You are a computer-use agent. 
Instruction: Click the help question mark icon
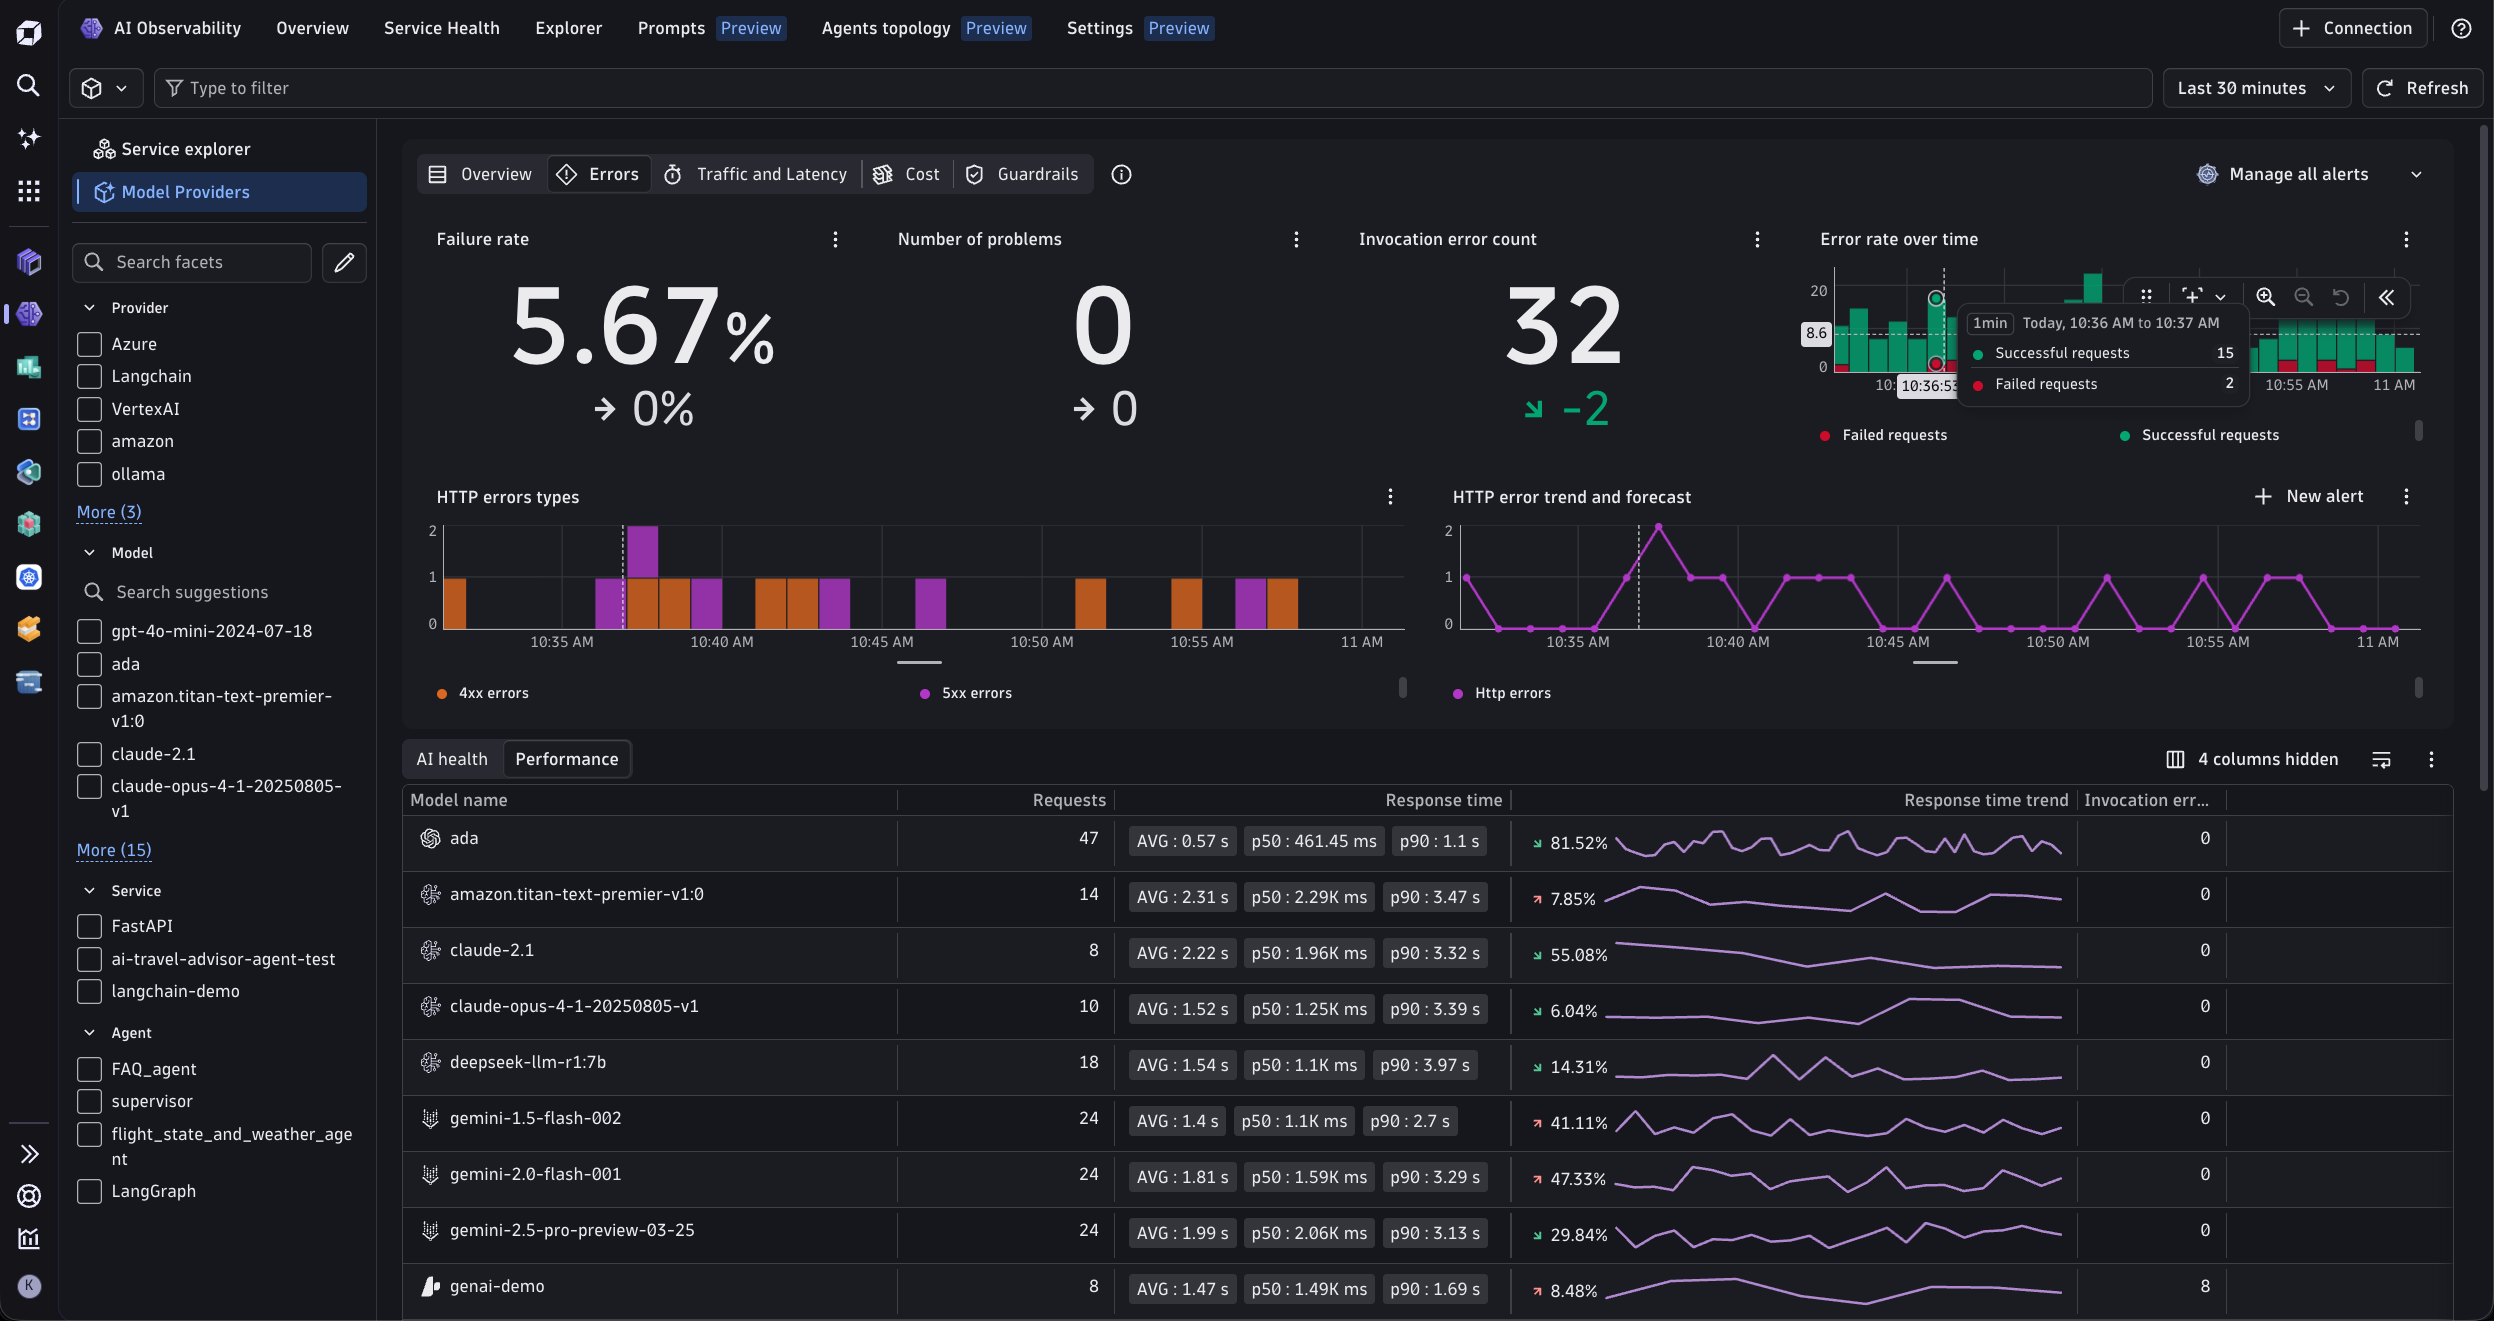click(2461, 28)
